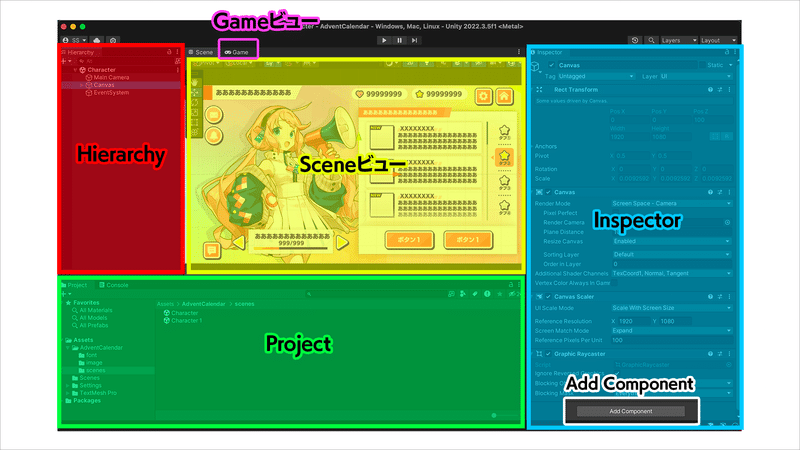The image size is (800, 450).
Task: Select the Scale tool in Scene view
Action: [195, 113]
